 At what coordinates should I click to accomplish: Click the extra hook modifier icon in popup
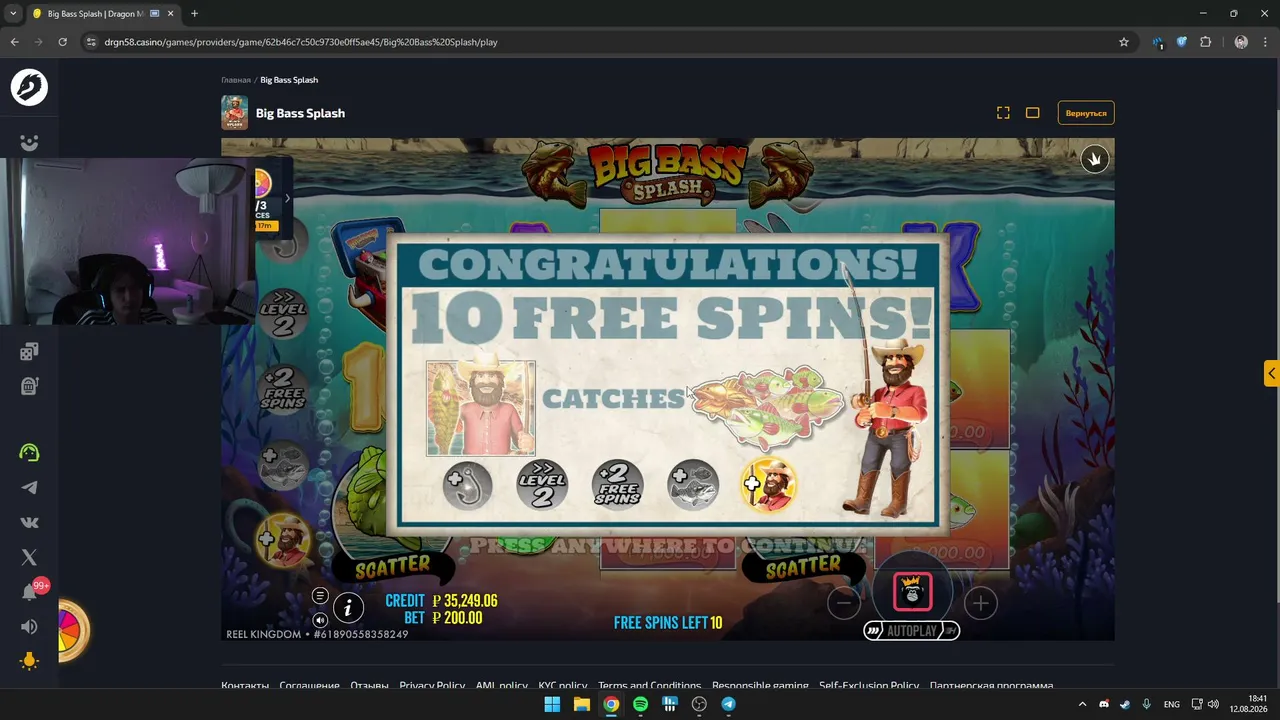coord(468,485)
